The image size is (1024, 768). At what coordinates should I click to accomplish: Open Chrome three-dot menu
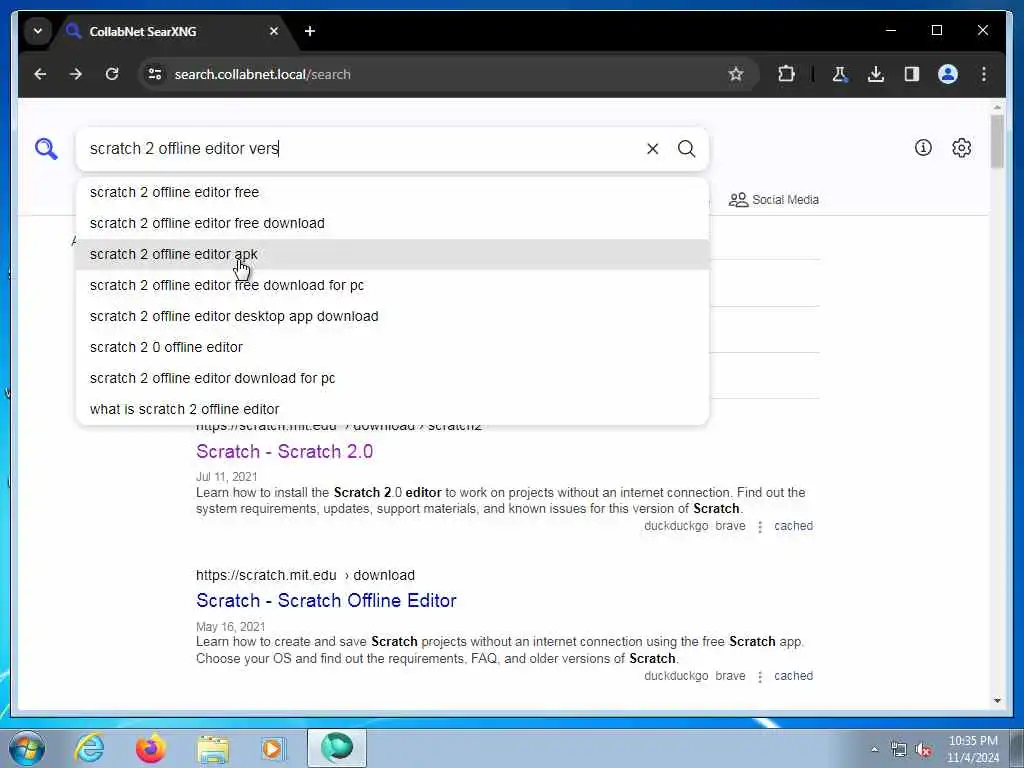[x=984, y=74]
